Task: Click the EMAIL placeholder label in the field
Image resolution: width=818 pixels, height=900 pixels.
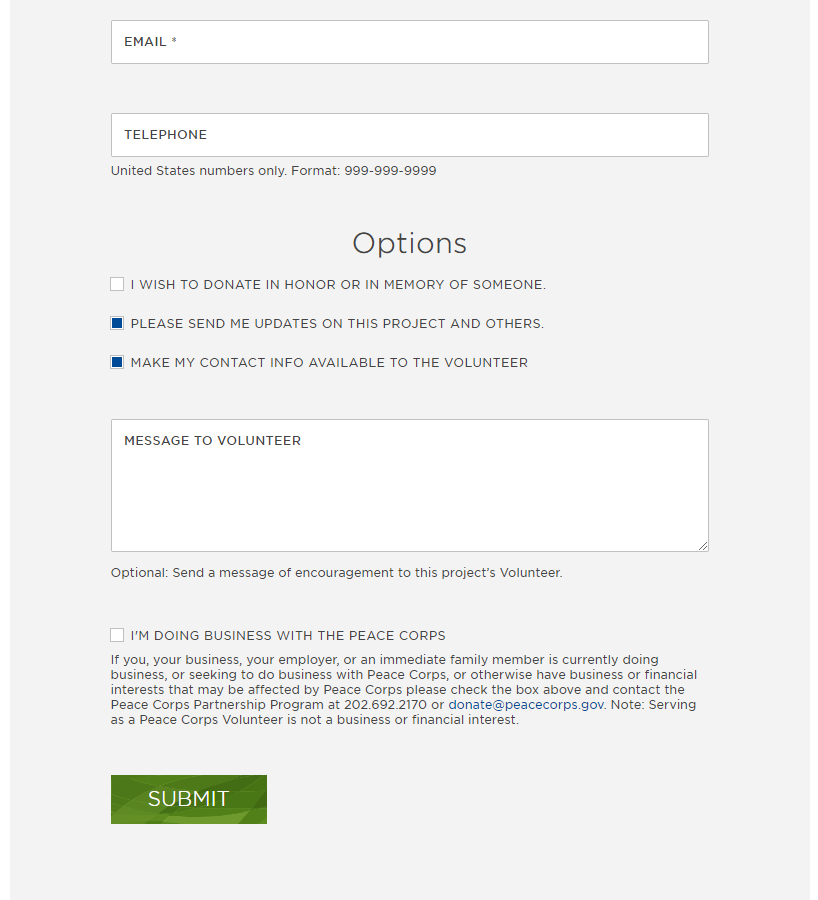Action: [146, 42]
